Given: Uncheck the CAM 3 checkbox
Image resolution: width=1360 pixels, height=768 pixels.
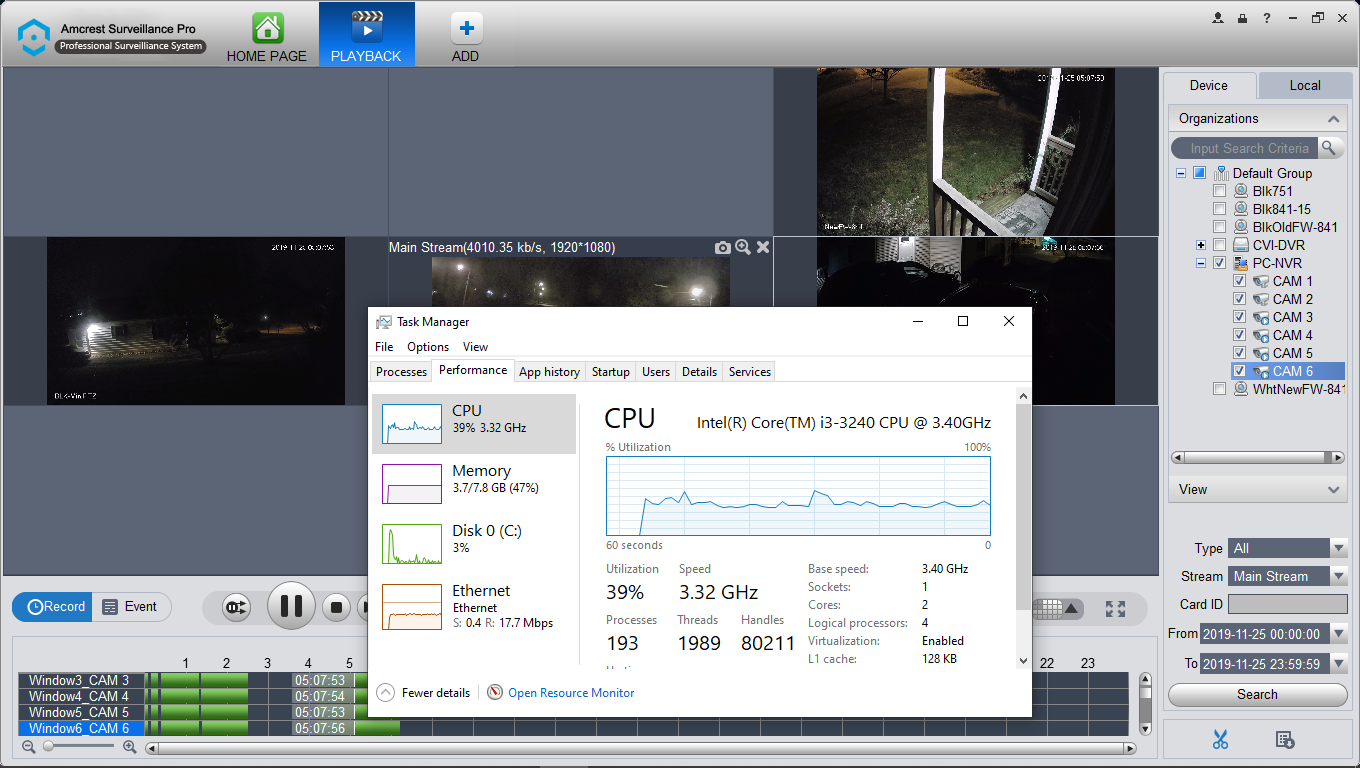Looking at the screenshot, I should click(1240, 317).
